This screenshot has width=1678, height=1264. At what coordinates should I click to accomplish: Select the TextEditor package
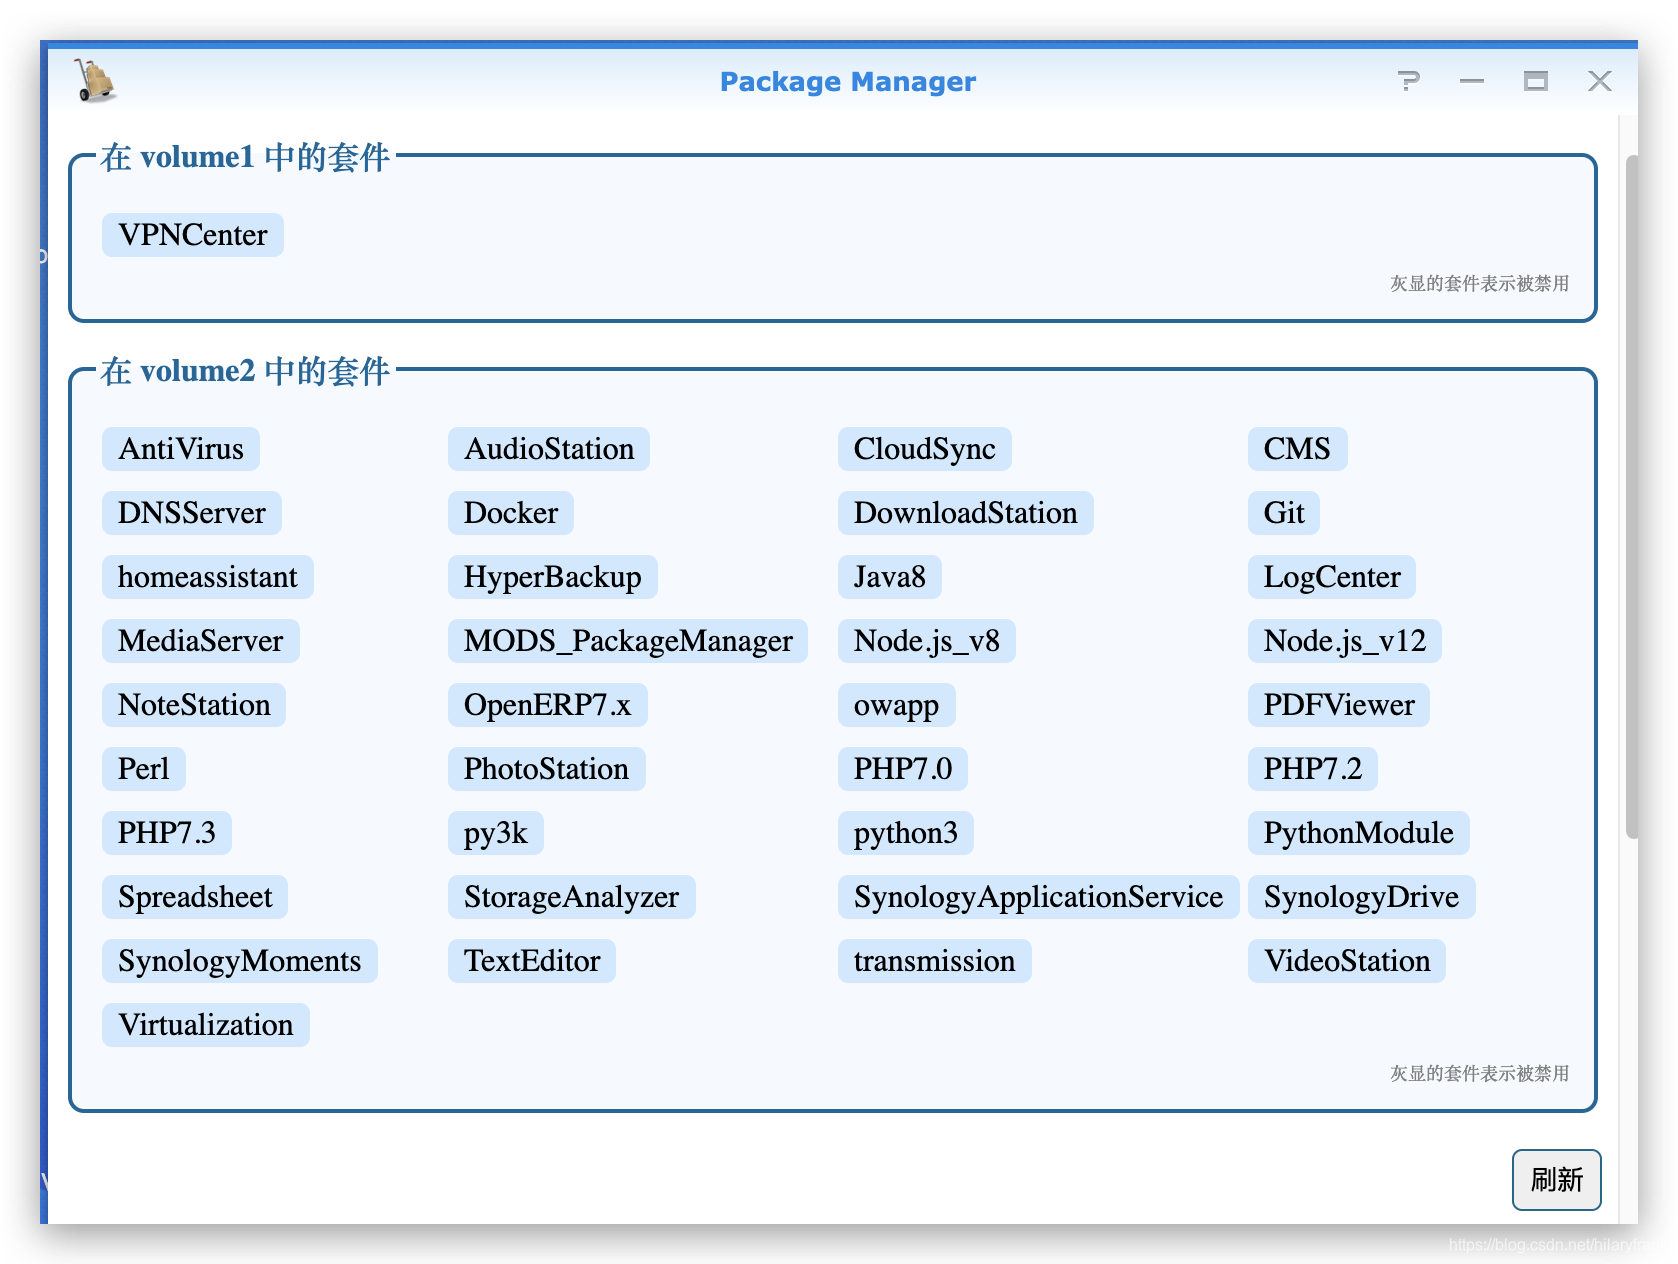click(532, 961)
